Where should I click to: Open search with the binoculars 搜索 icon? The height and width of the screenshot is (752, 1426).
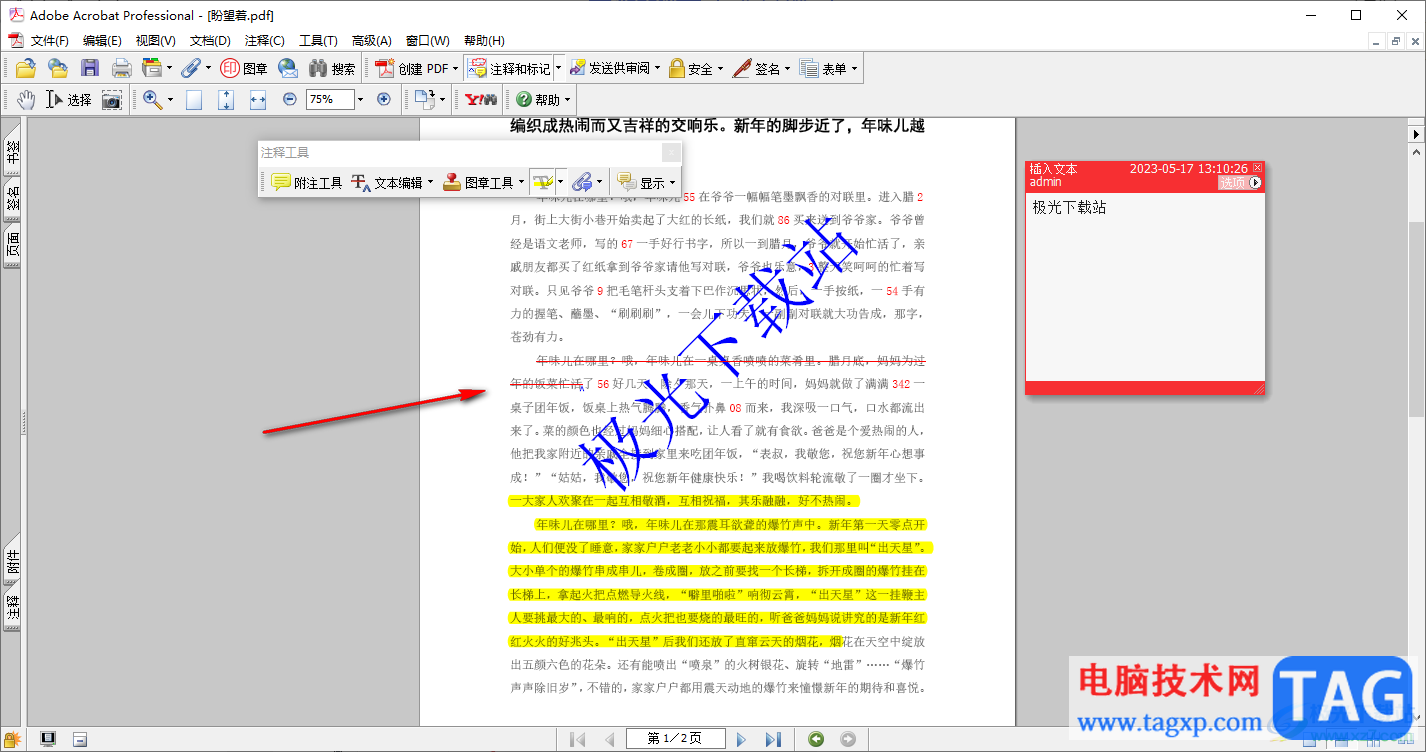pyautogui.click(x=332, y=68)
